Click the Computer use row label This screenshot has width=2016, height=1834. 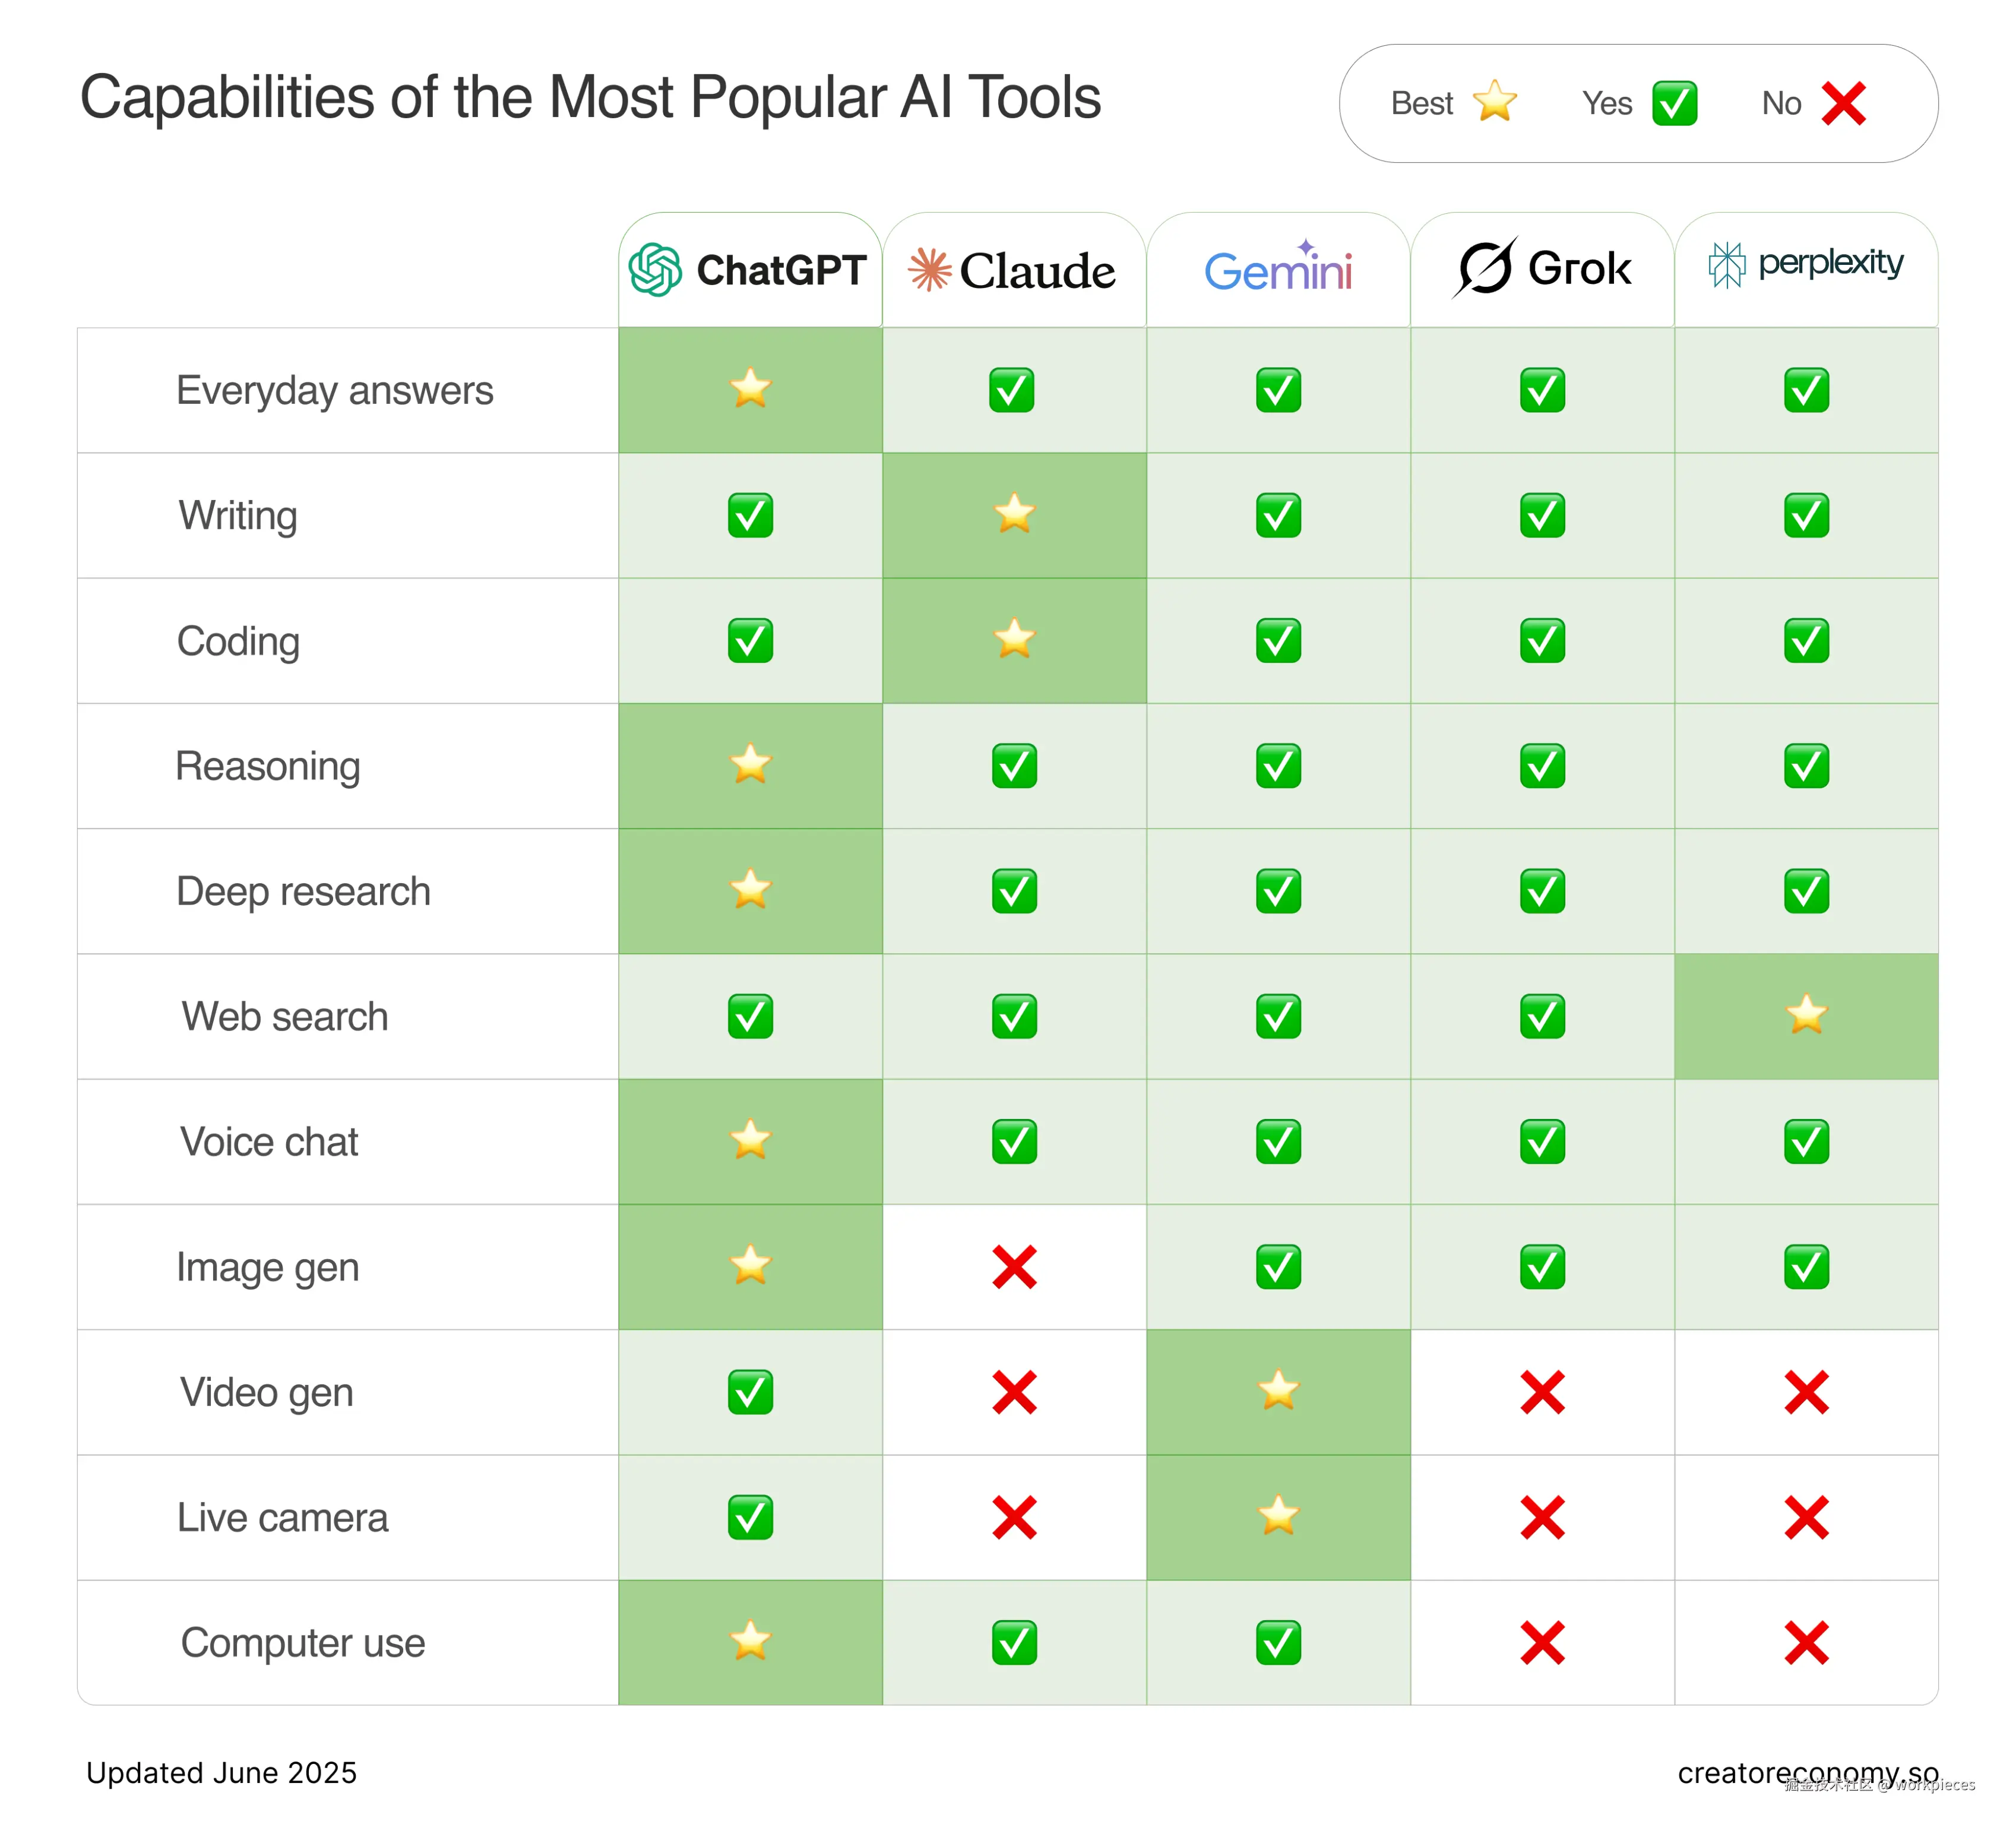(x=303, y=1643)
